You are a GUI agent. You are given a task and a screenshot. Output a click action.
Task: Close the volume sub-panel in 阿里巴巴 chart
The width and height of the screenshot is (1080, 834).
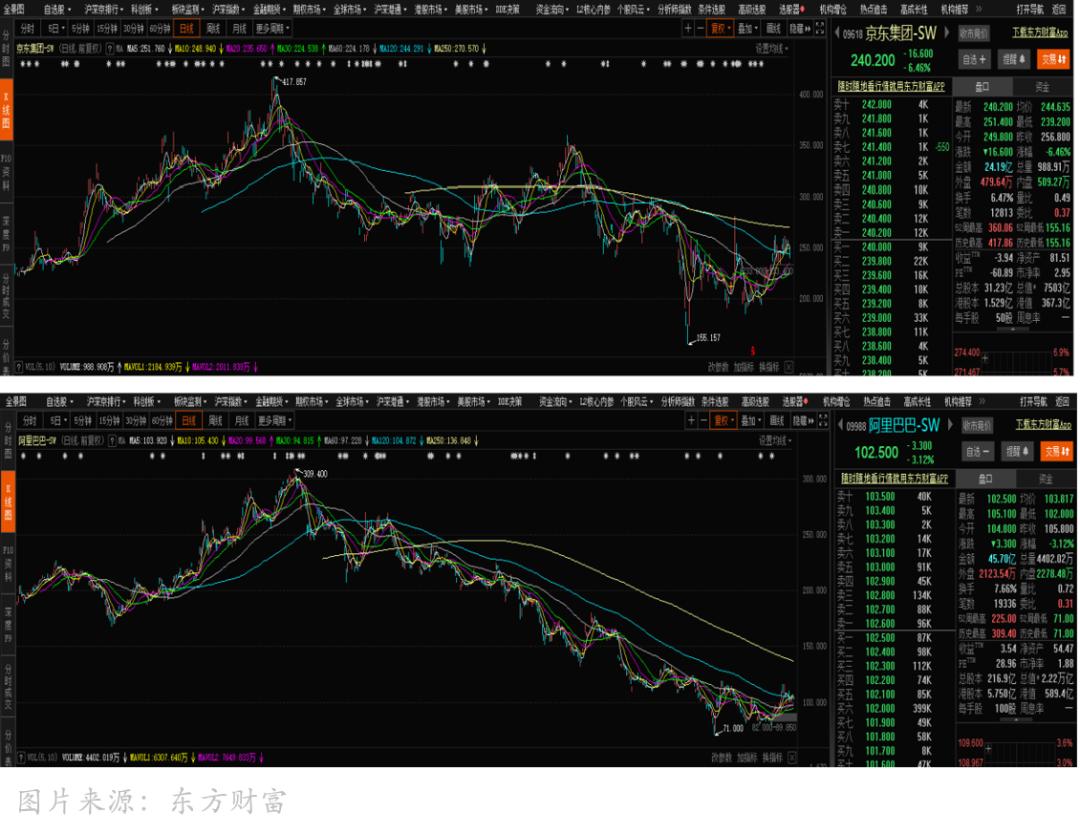coord(791,758)
